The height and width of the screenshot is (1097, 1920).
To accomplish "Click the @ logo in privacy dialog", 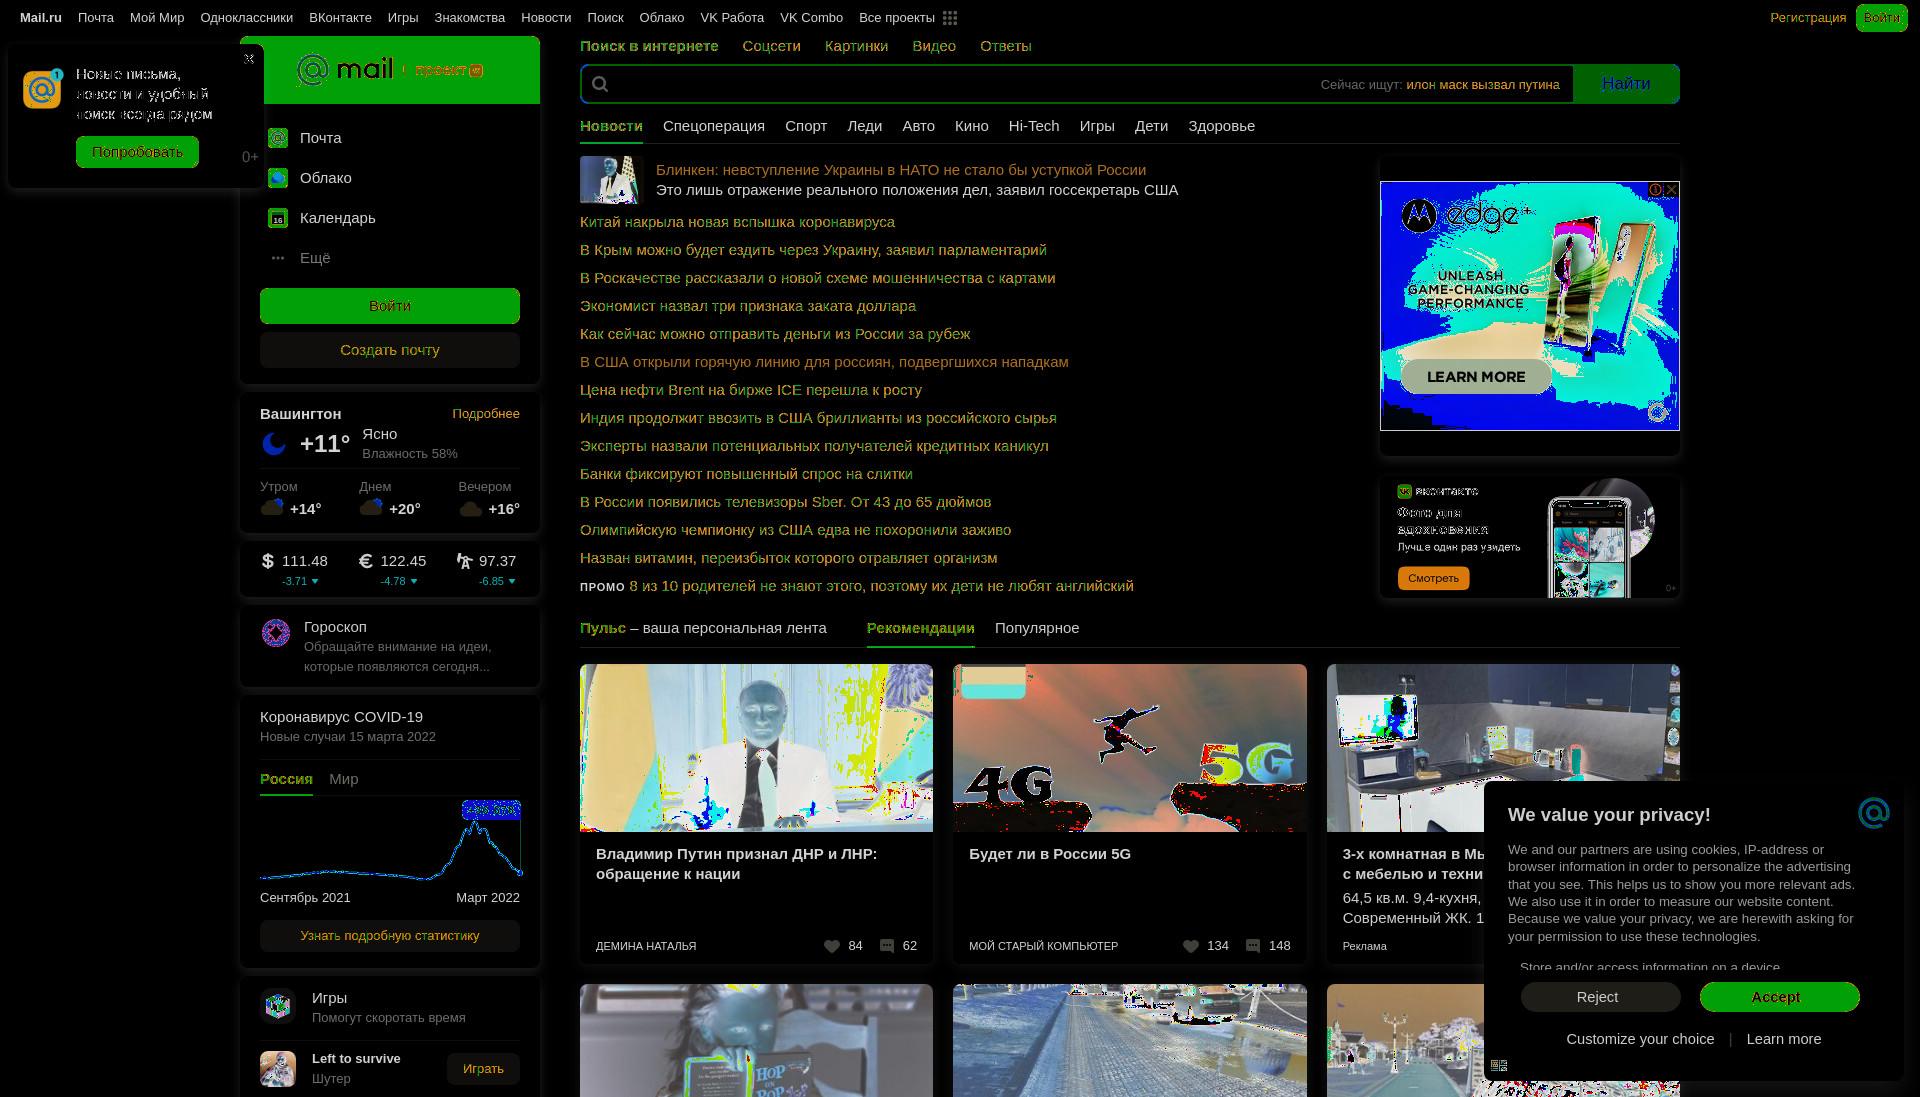I will tap(1873, 813).
